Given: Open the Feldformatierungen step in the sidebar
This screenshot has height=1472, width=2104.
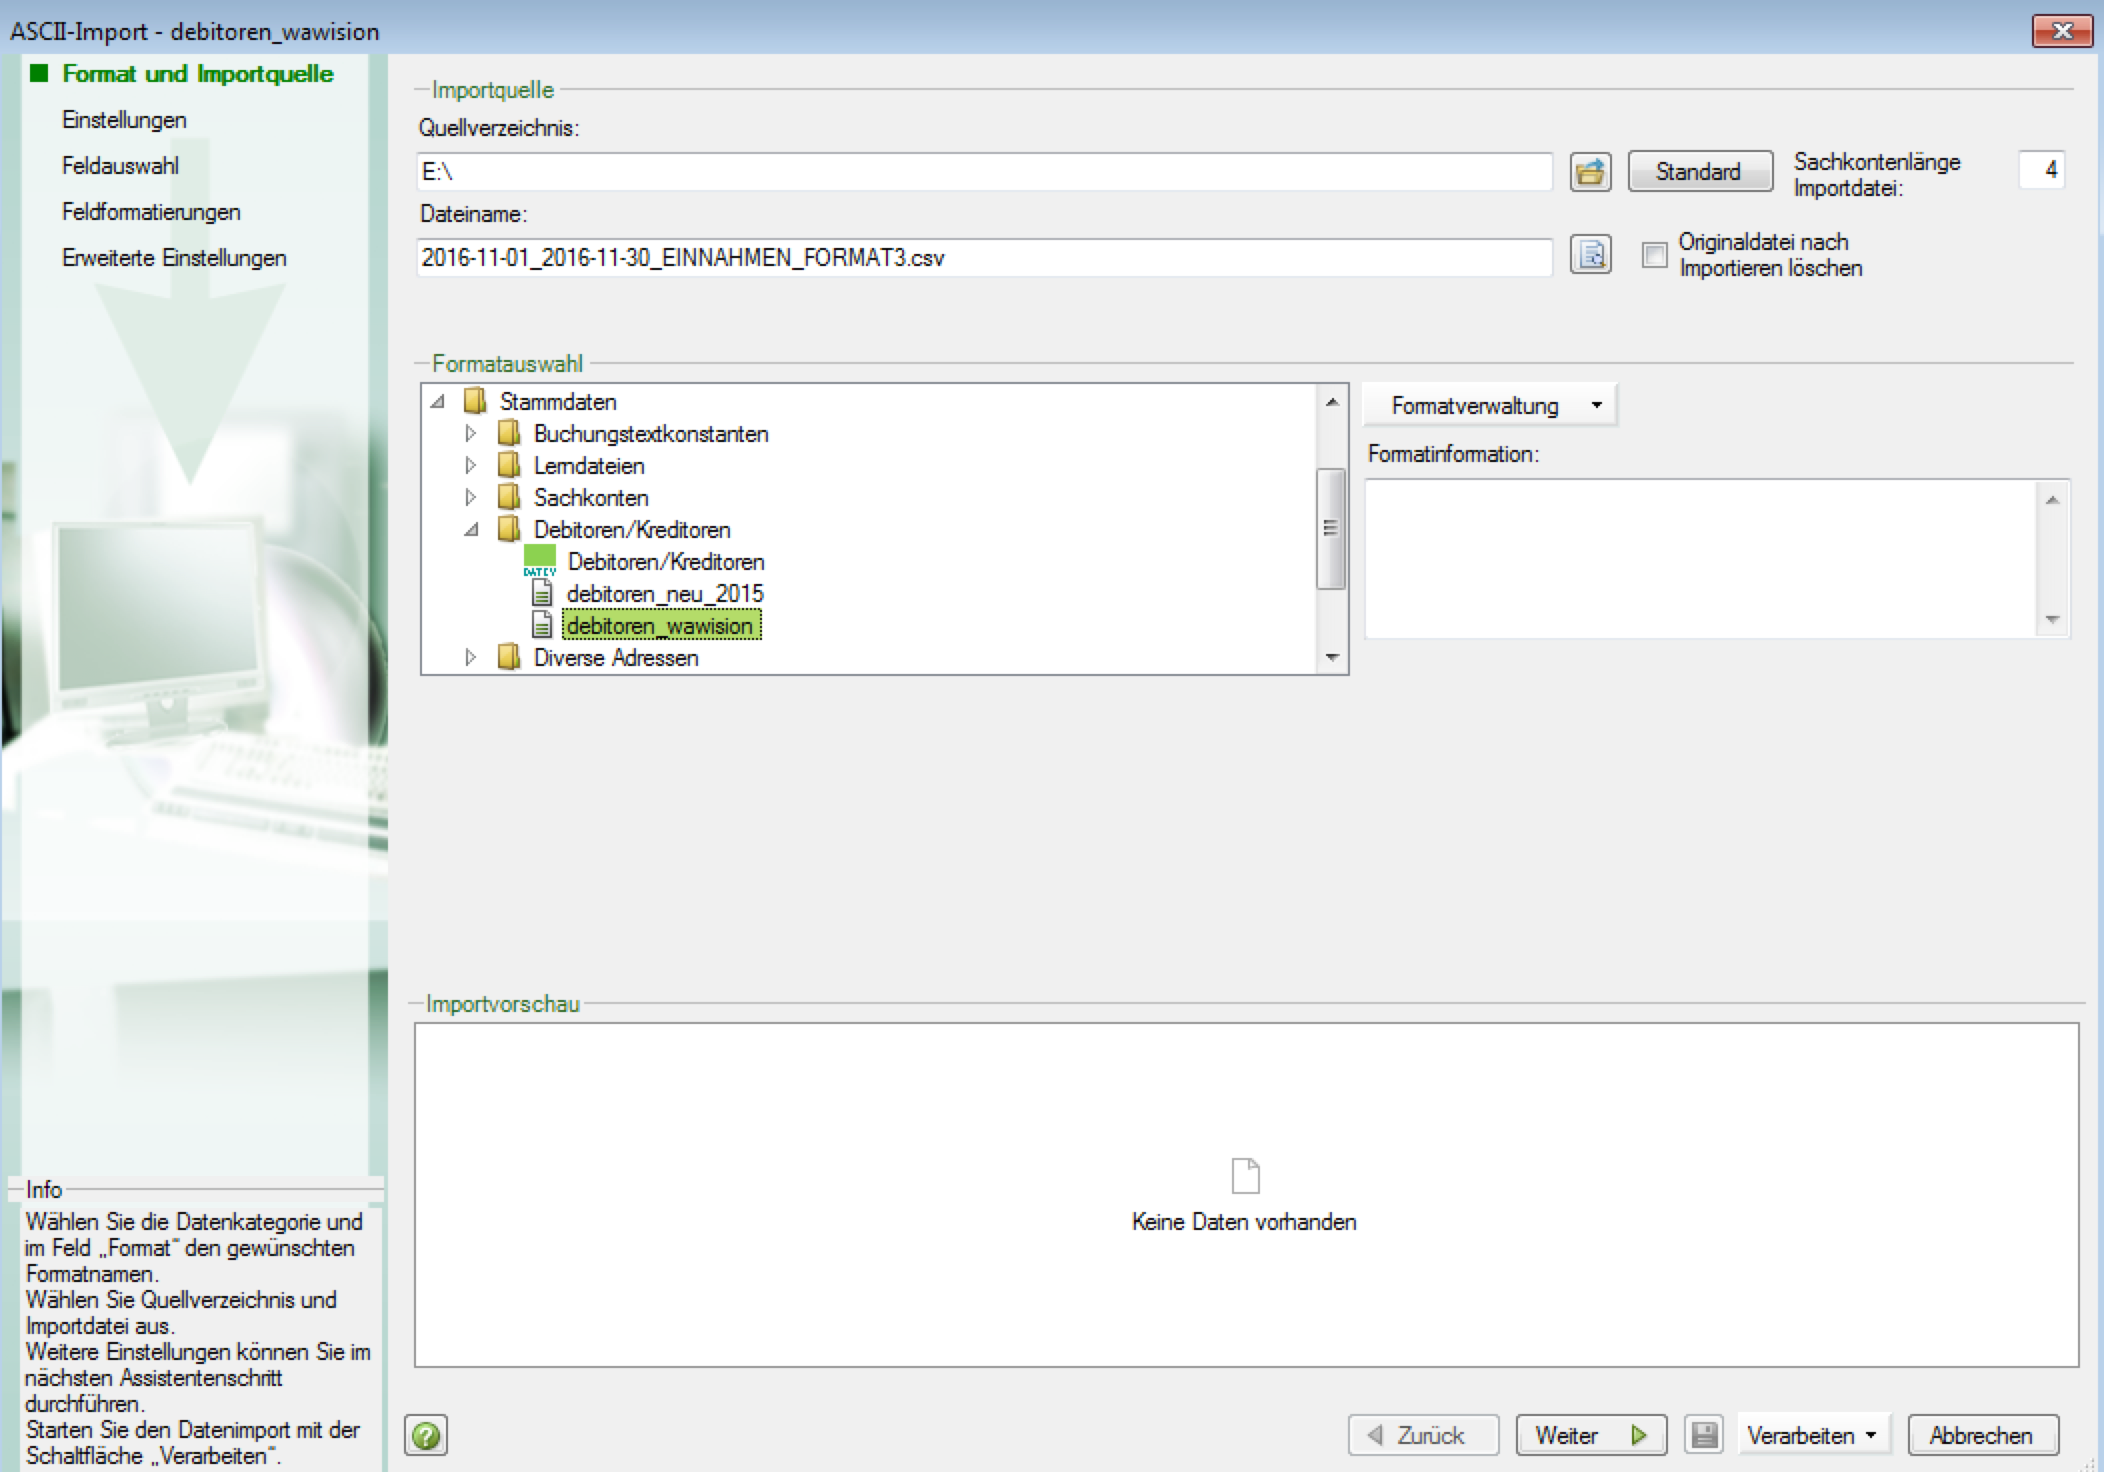Looking at the screenshot, I should click(x=151, y=212).
